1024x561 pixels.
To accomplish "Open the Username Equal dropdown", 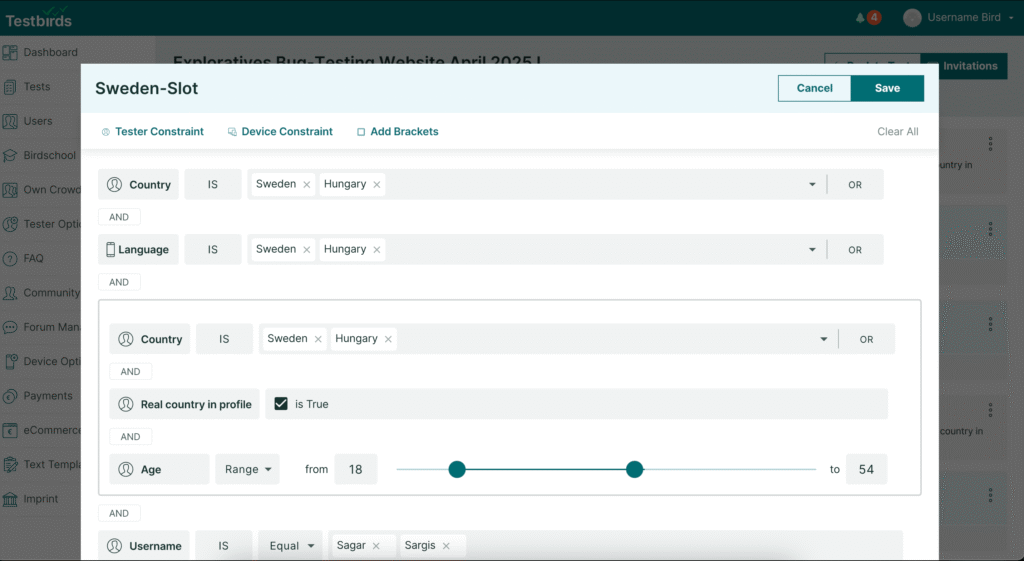I will click(x=291, y=545).
